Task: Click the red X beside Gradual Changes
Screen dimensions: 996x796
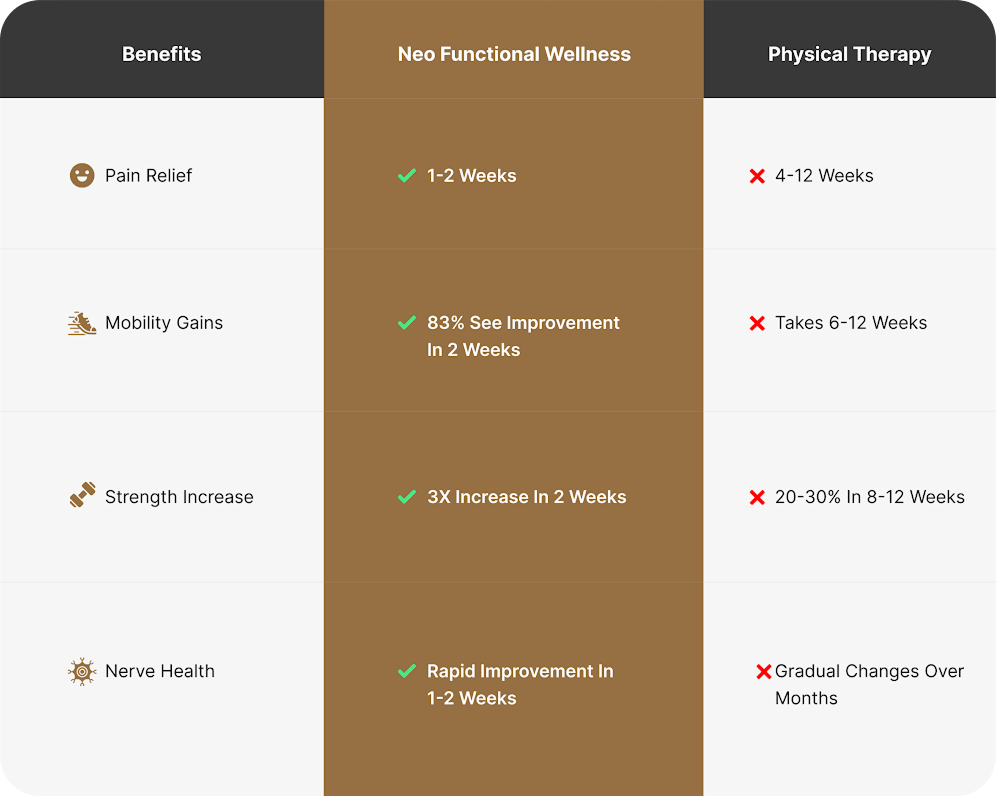Action: click(x=764, y=672)
